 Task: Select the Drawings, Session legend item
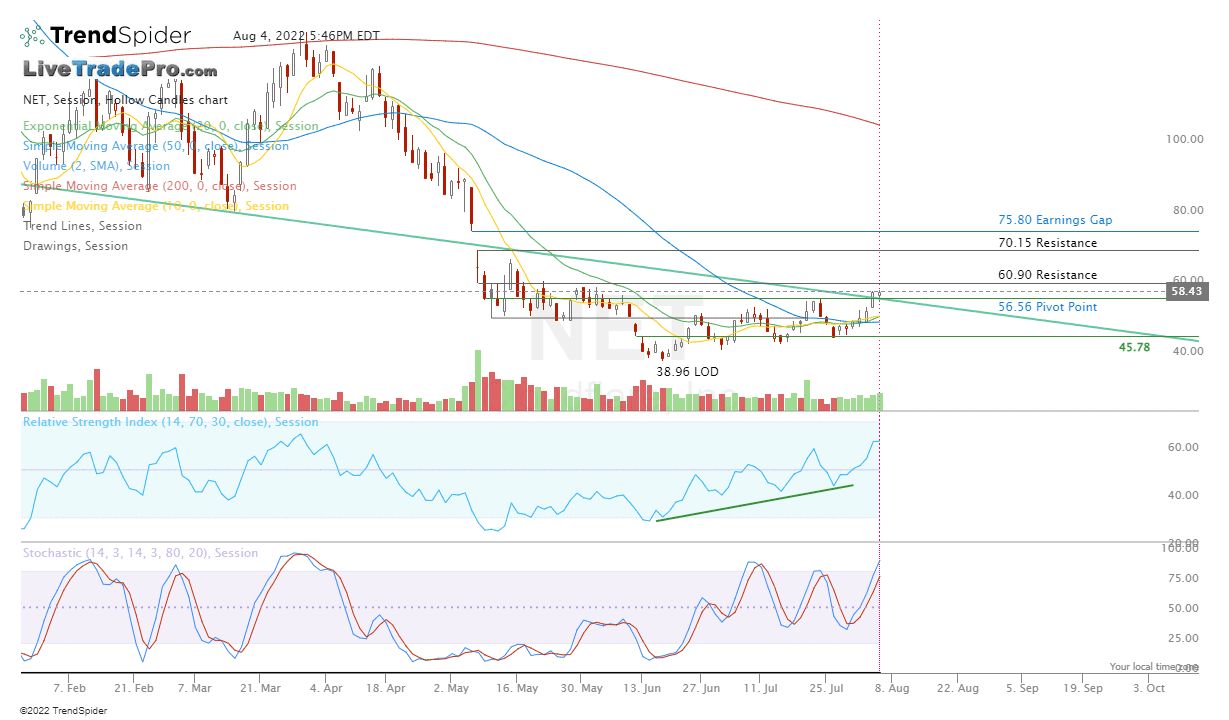pos(75,246)
